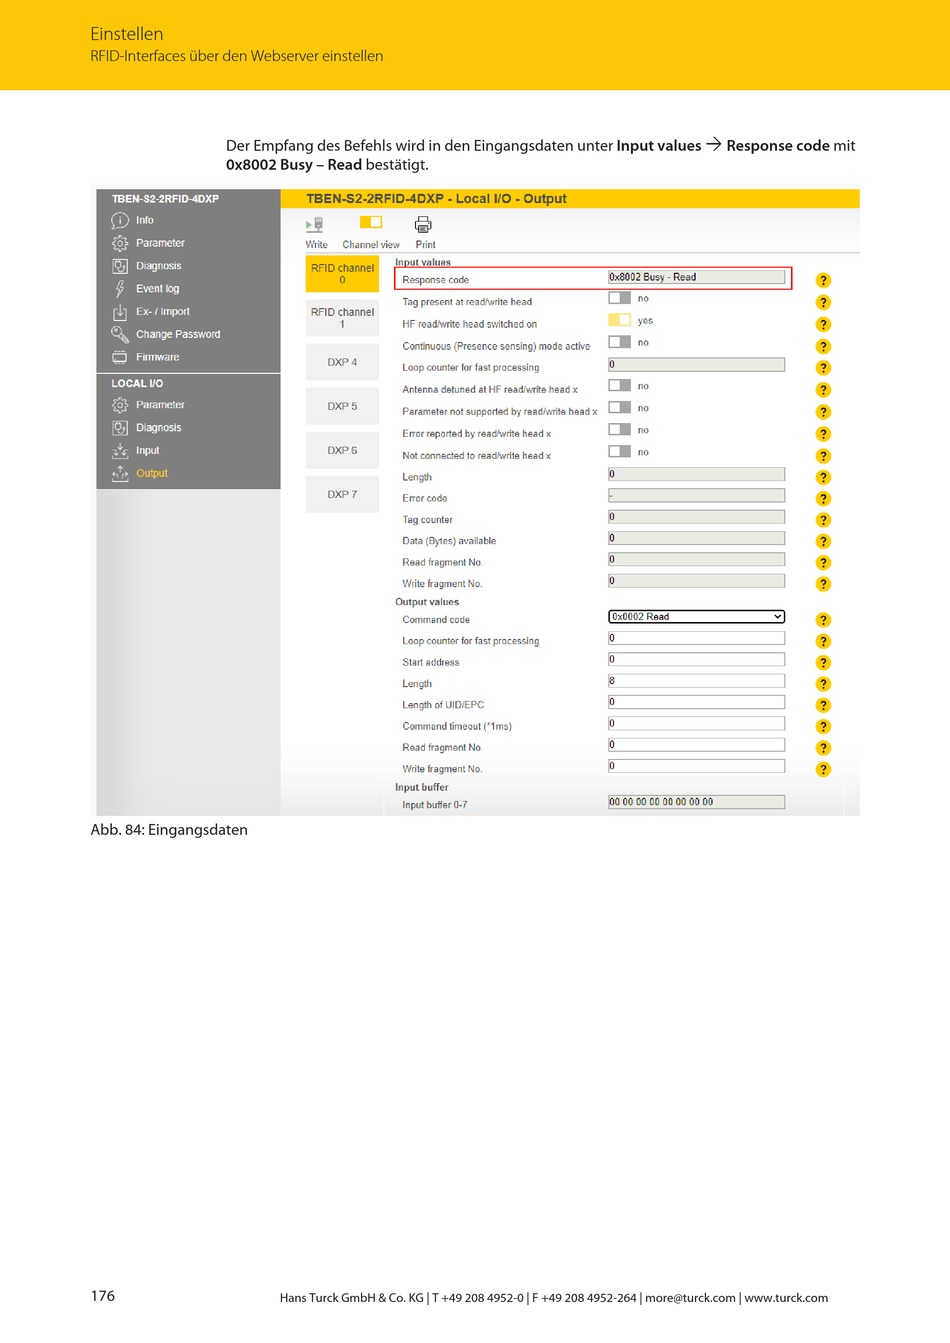950x1343 pixels.
Task: Open help icon beside Input values Length
Action: tap(823, 478)
